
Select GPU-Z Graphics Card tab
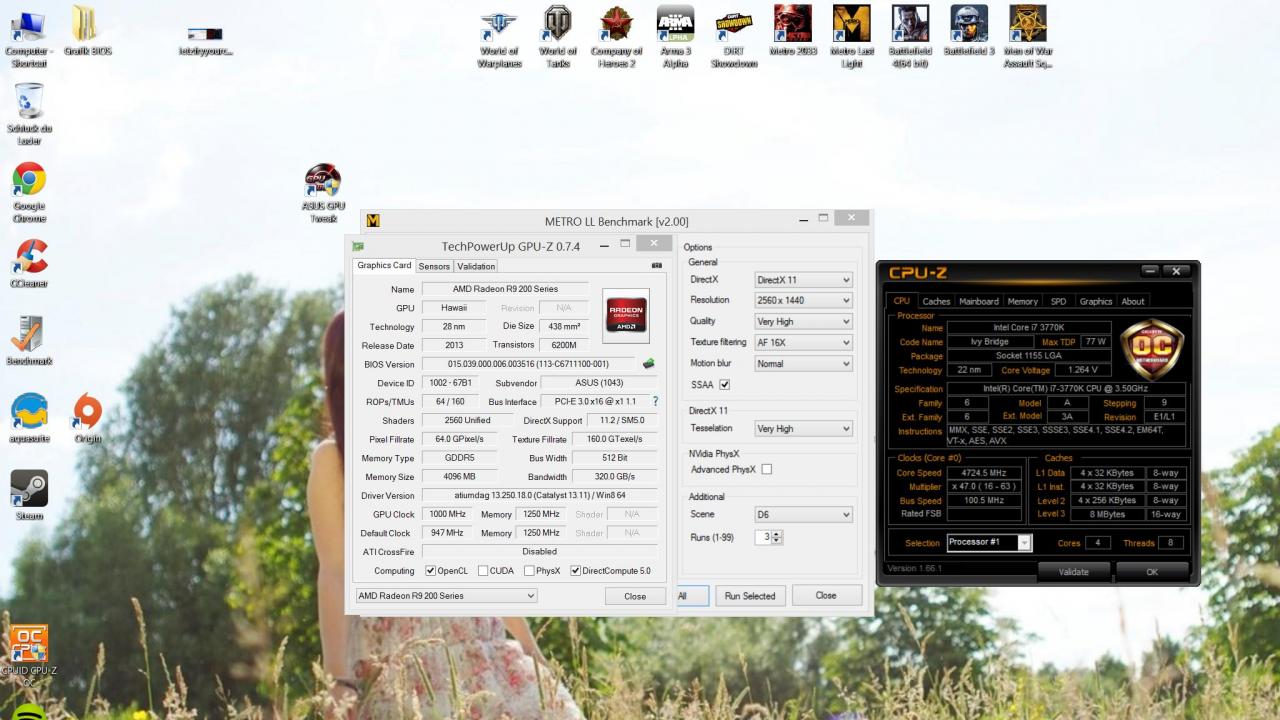click(x=385, y=265)
